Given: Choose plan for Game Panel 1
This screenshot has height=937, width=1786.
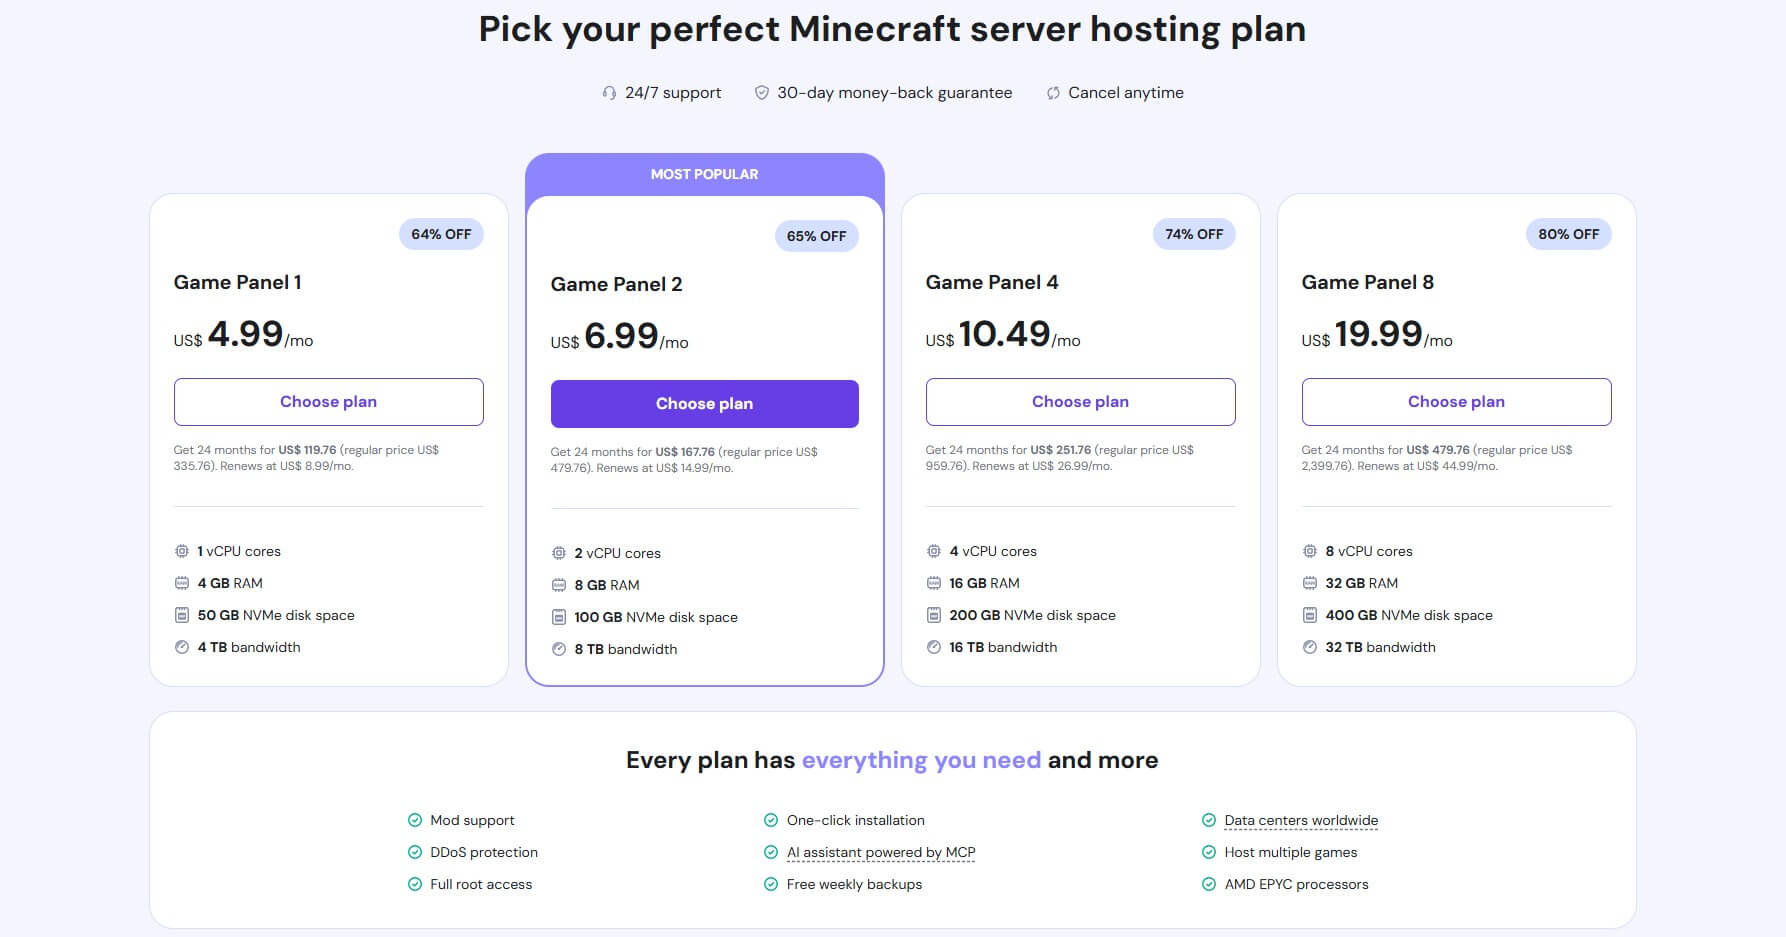Looking at the screenshot, I should pyautogui.click(x=328, y=401).
